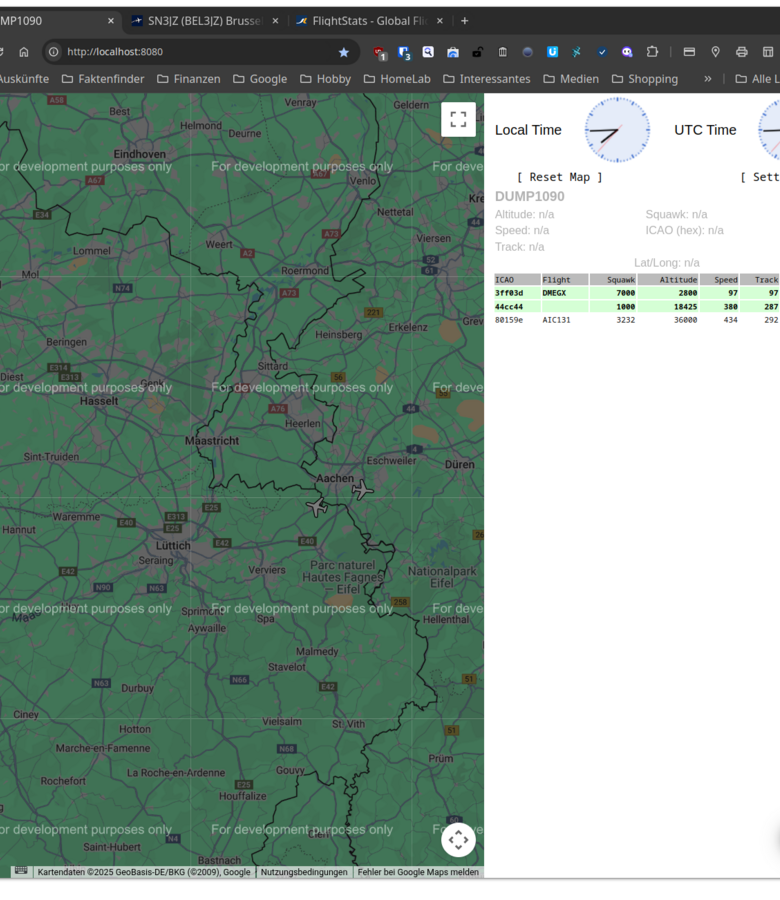Click the Reset Map button

tap(560, 177)
